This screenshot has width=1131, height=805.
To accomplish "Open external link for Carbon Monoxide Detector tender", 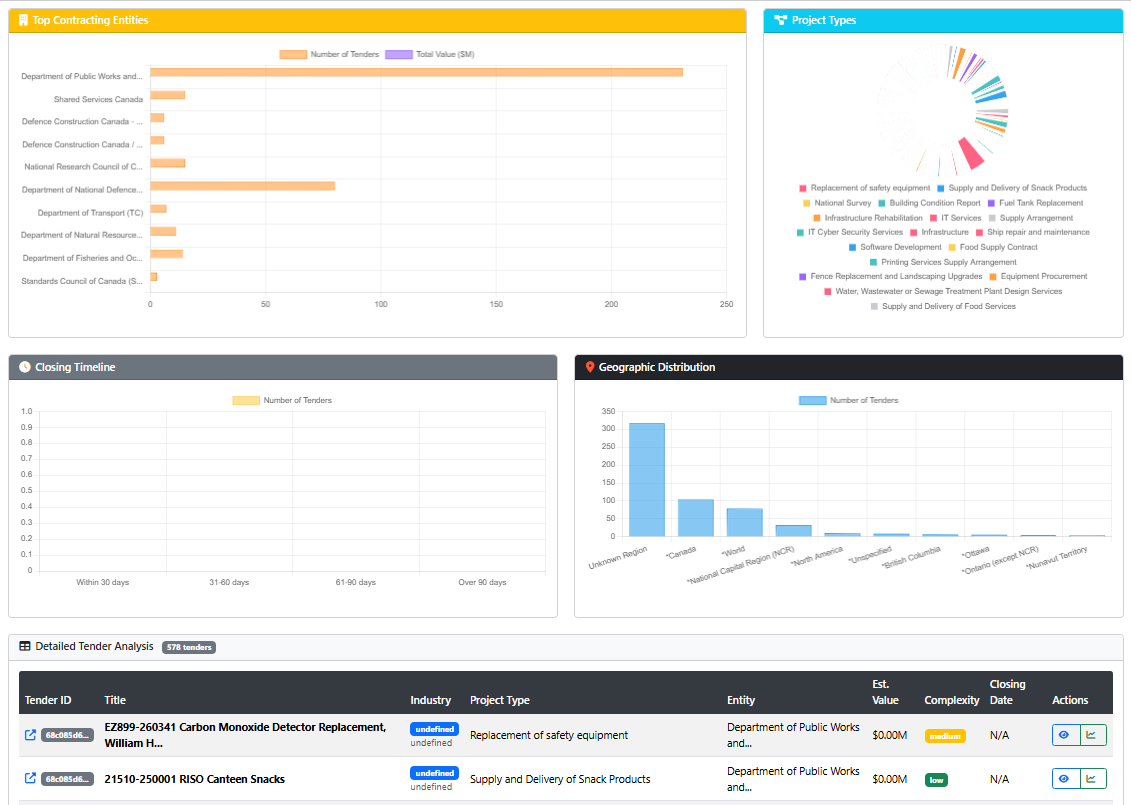I will (30, 735).
